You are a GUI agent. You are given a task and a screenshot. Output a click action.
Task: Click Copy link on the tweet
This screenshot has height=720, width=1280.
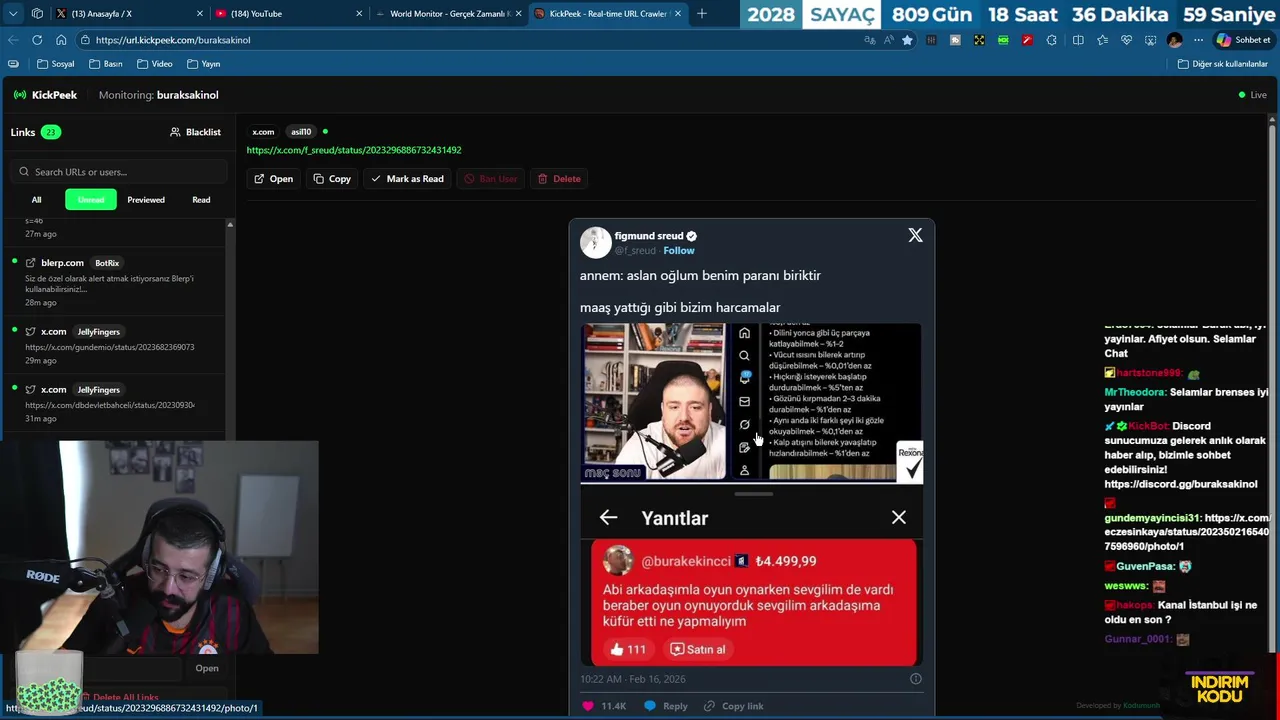(x=733, y=706)
